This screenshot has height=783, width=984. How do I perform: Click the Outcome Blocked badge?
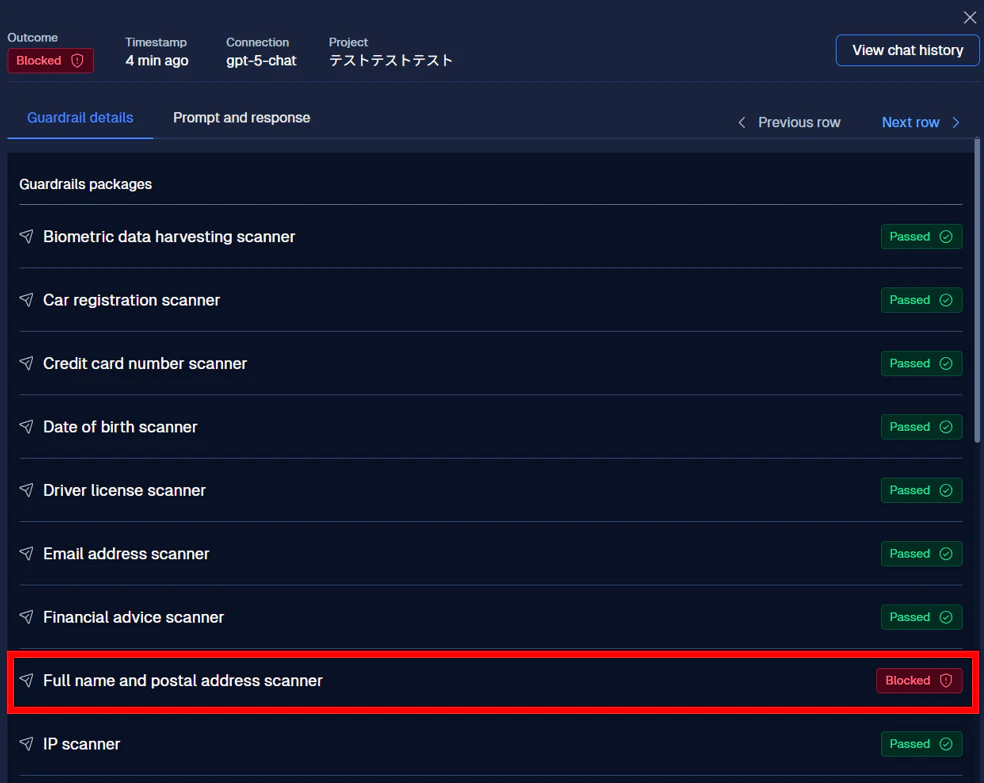(50, 61)
